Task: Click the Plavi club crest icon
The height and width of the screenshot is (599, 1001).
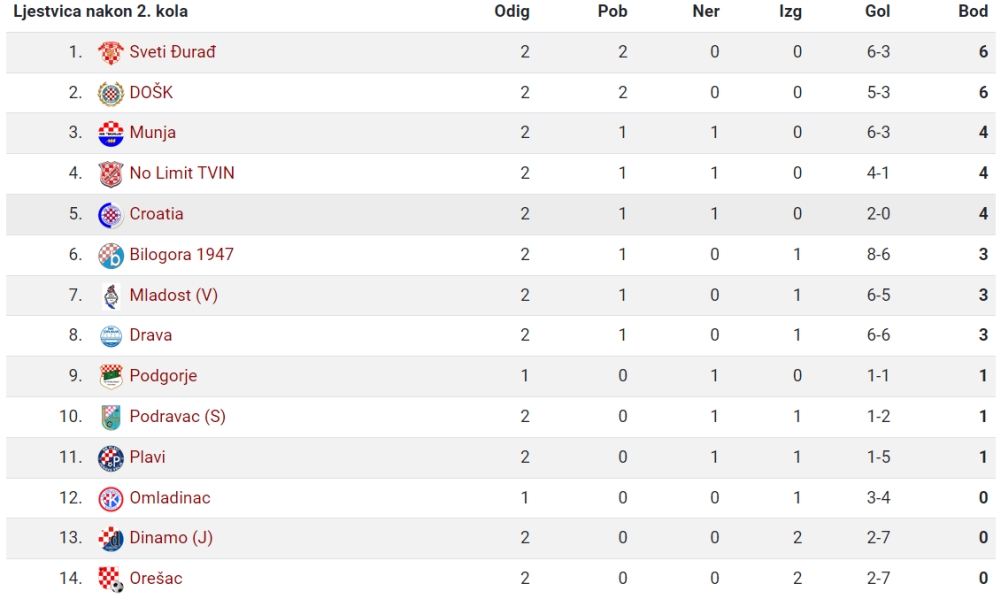Action: (x=110, y=458)
